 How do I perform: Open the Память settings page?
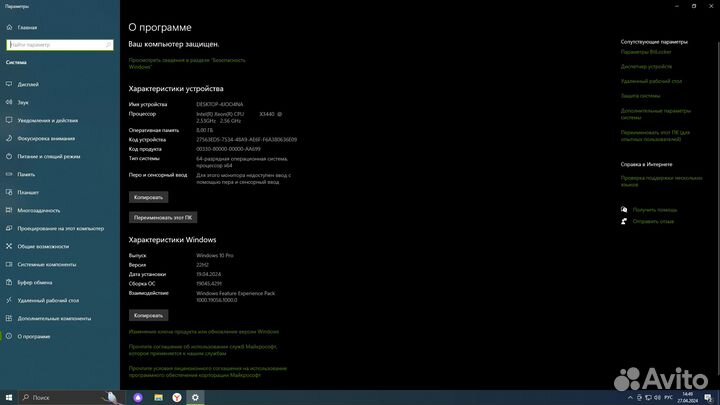[21, 174]
